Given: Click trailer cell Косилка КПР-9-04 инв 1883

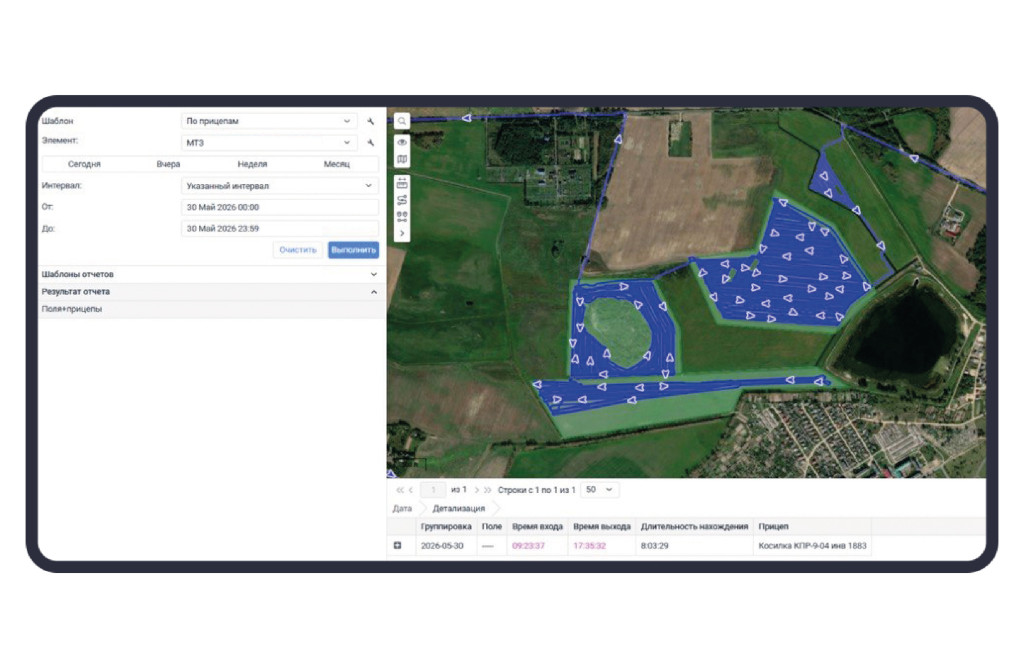Looking at the screenshot, I should (x=812, y=546).
